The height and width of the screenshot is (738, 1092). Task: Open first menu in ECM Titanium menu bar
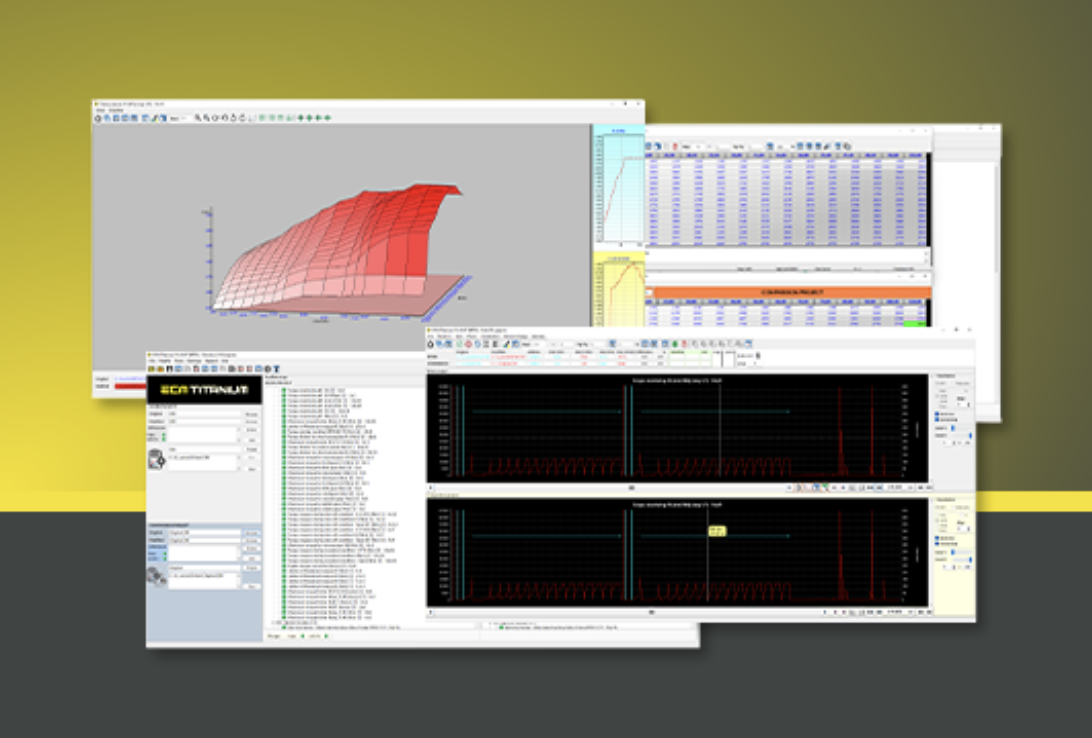point(153,361)
